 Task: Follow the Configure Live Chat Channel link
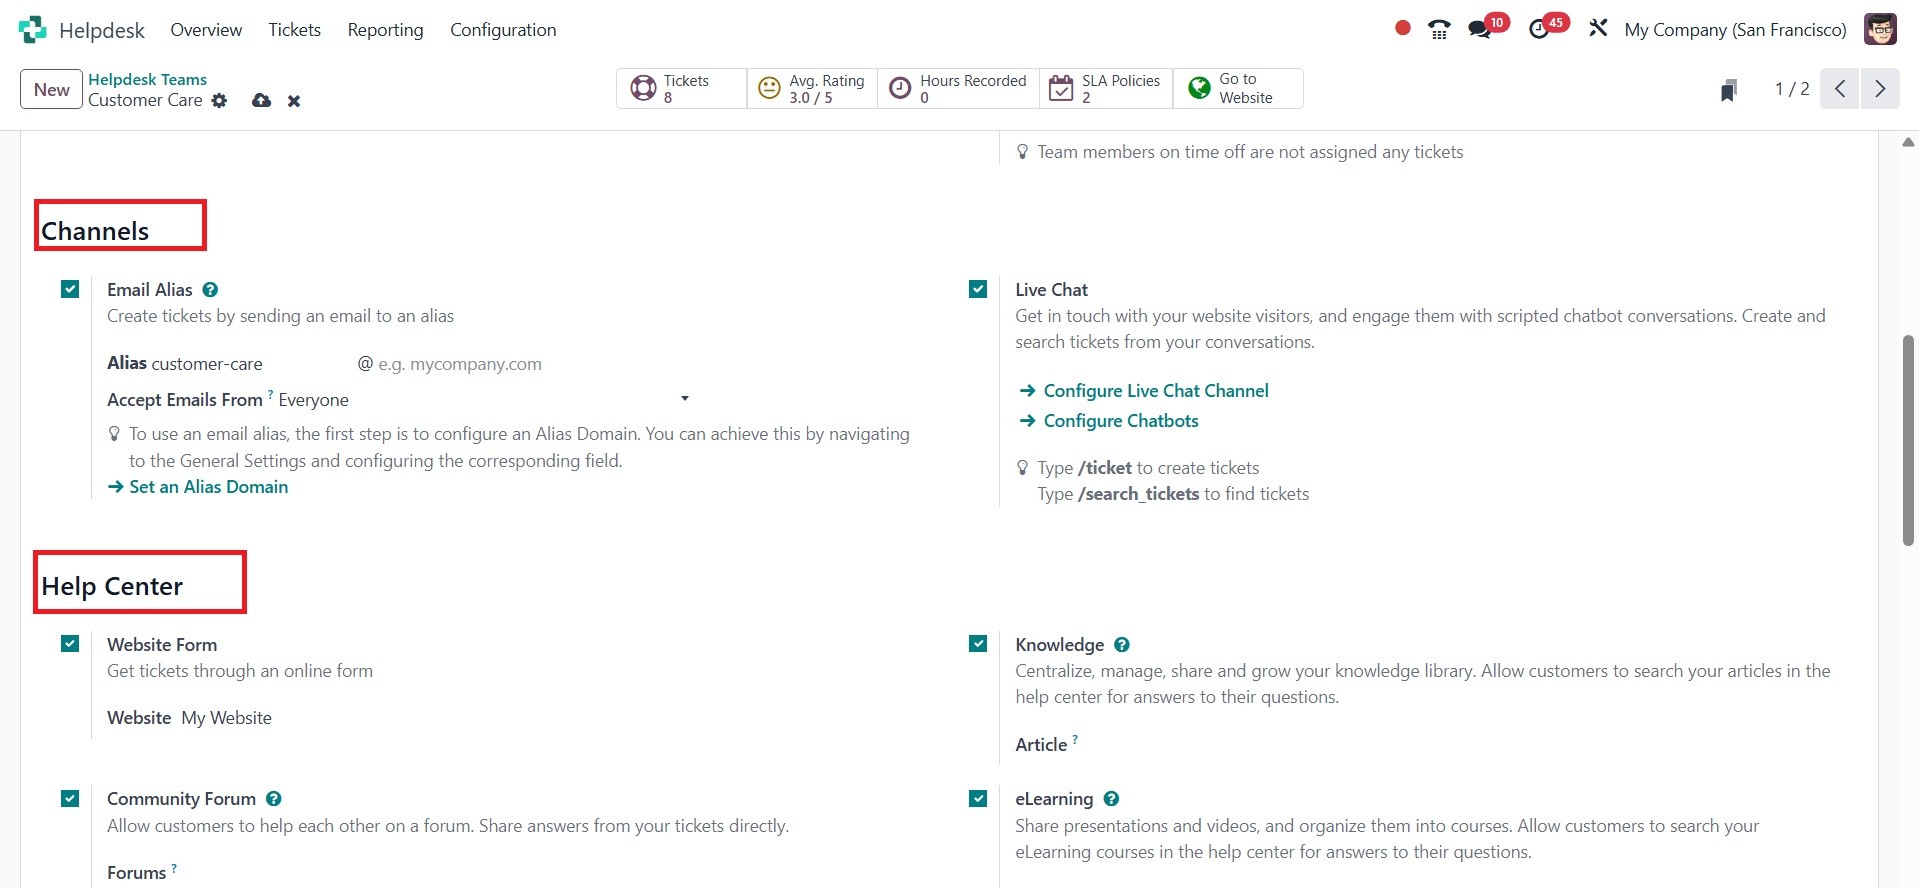click(1155, 391)
